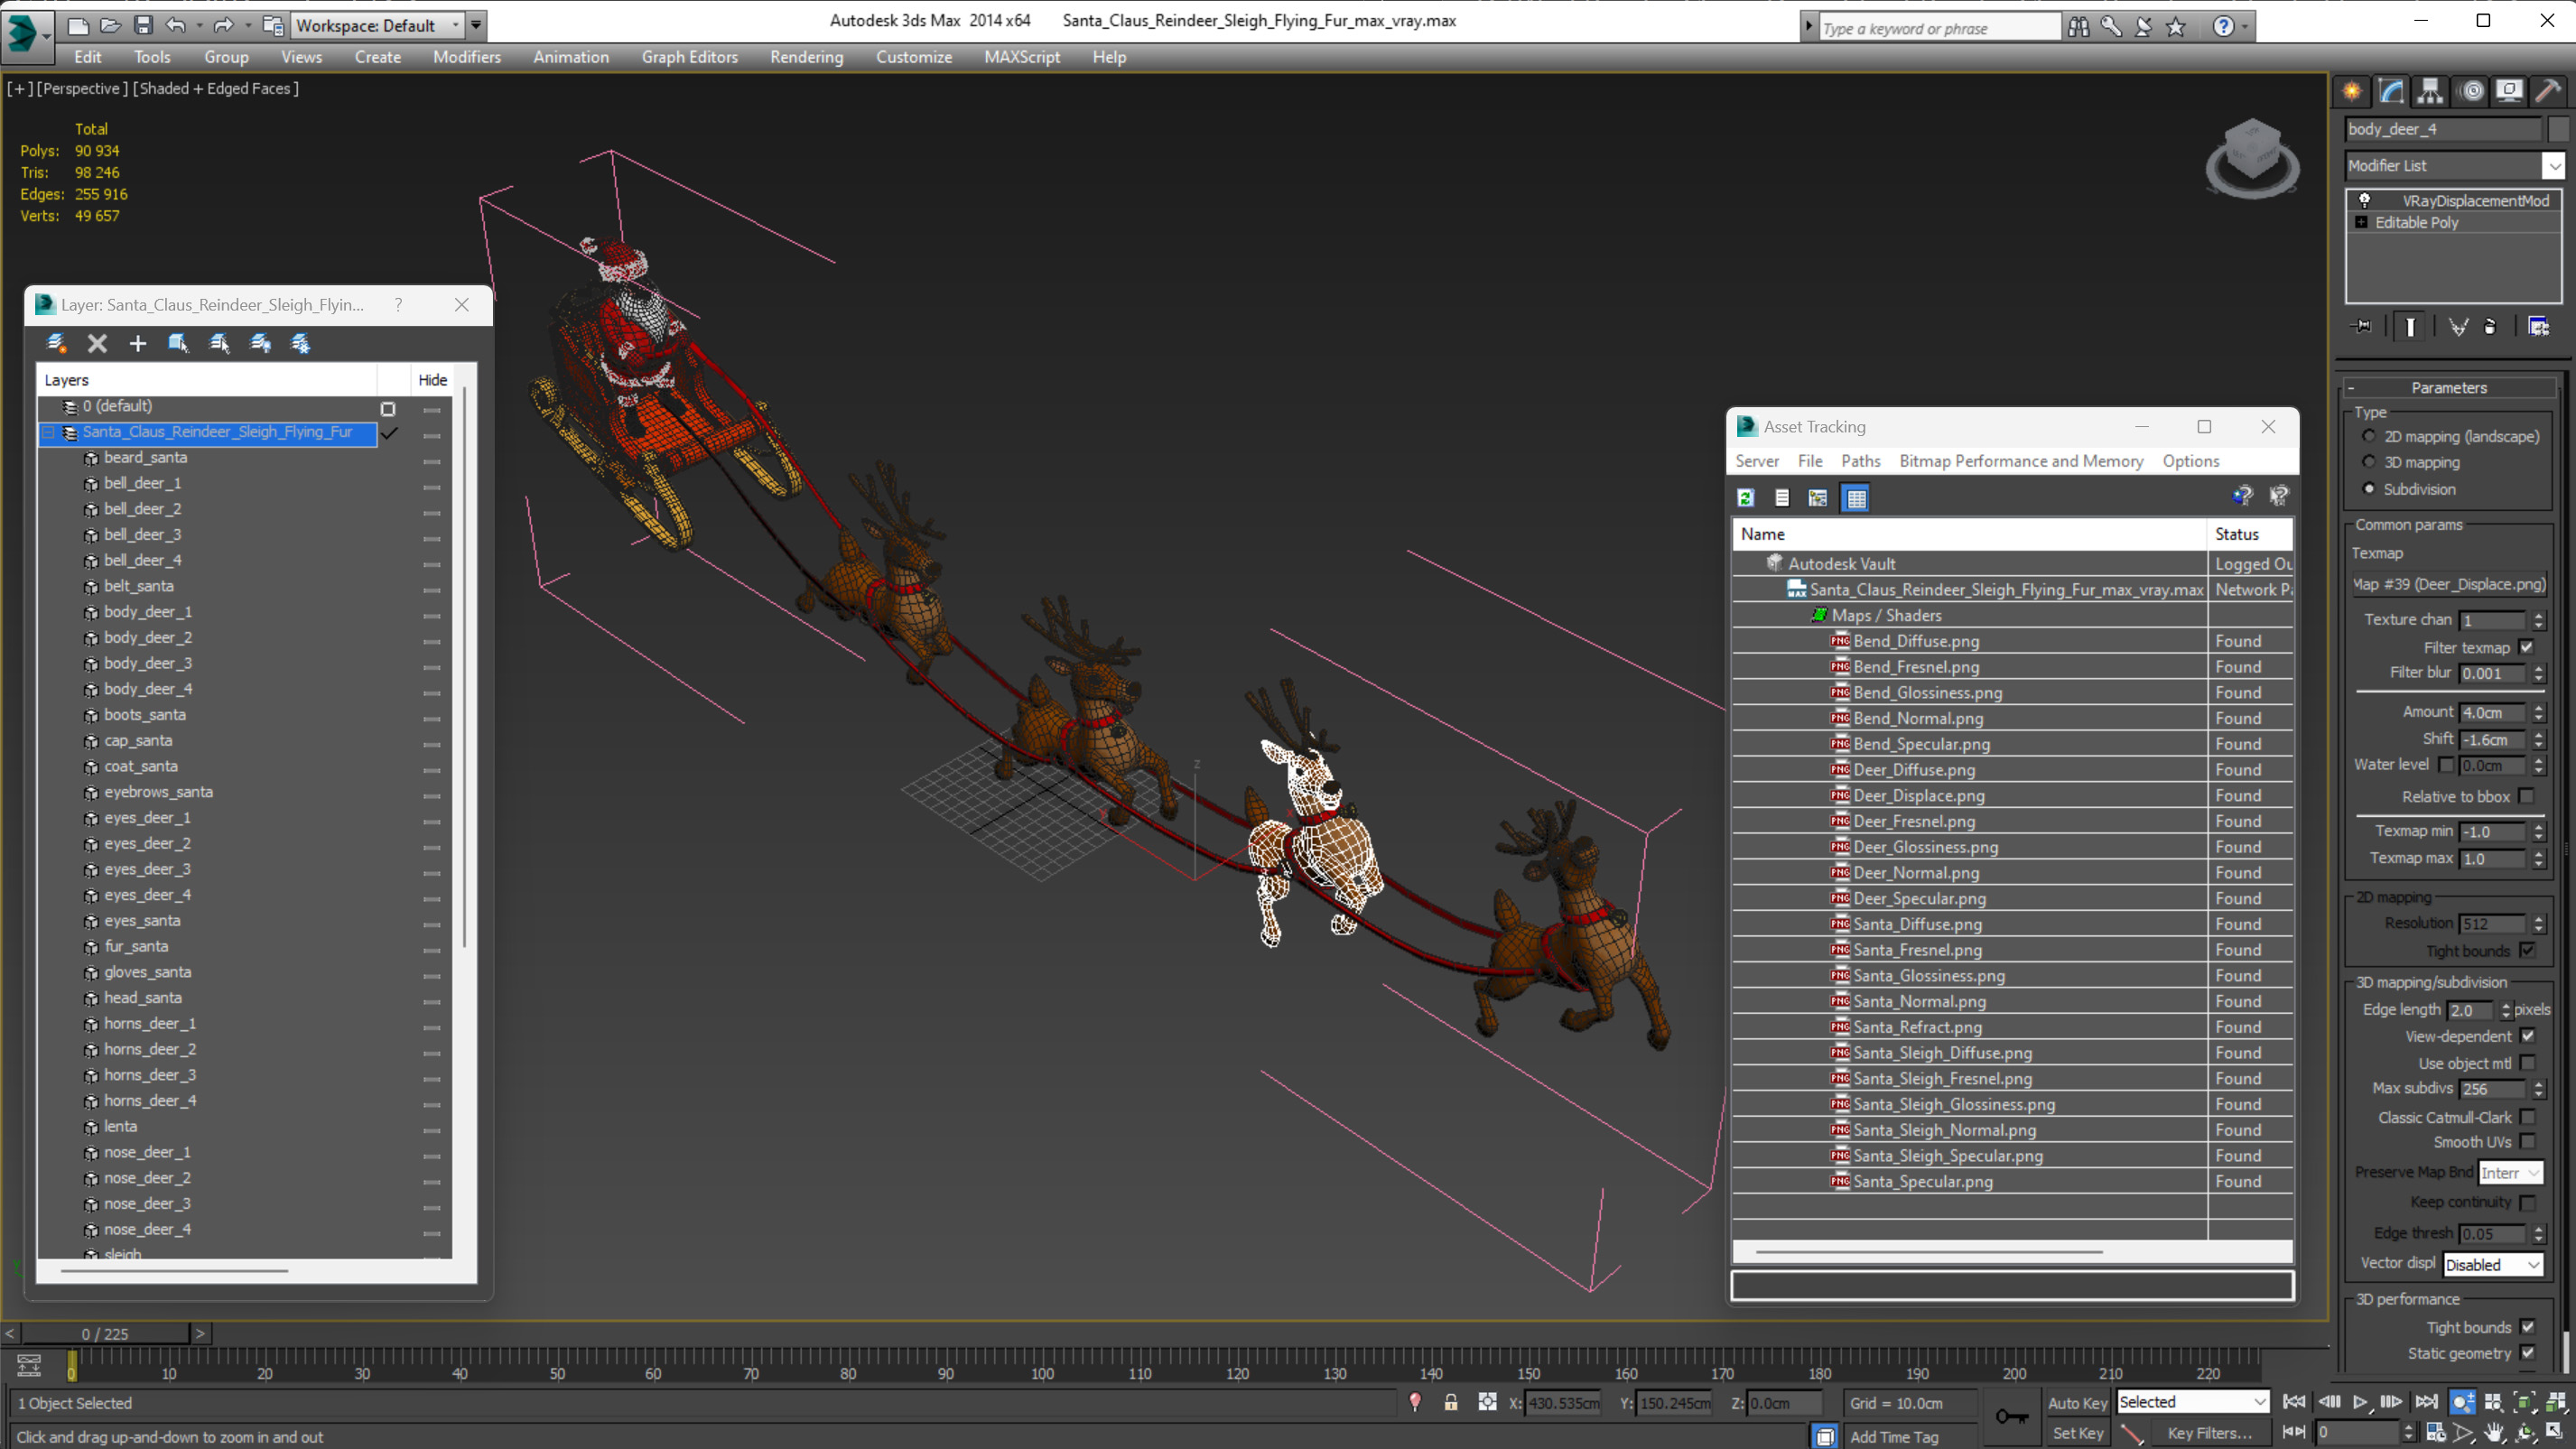Select Subdivision radio button
Screen dimensions: 2576x1449
(x=2368, y=489)
